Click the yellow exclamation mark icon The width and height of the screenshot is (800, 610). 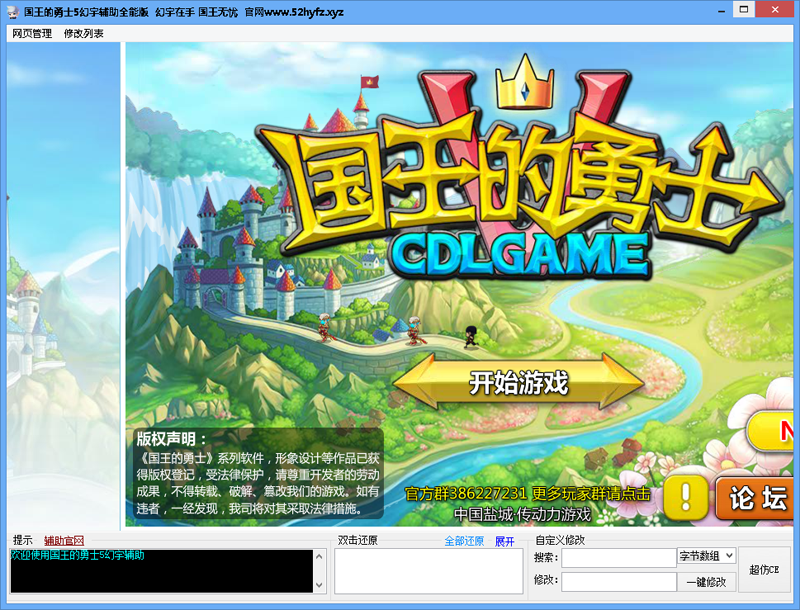click(685, 494)
